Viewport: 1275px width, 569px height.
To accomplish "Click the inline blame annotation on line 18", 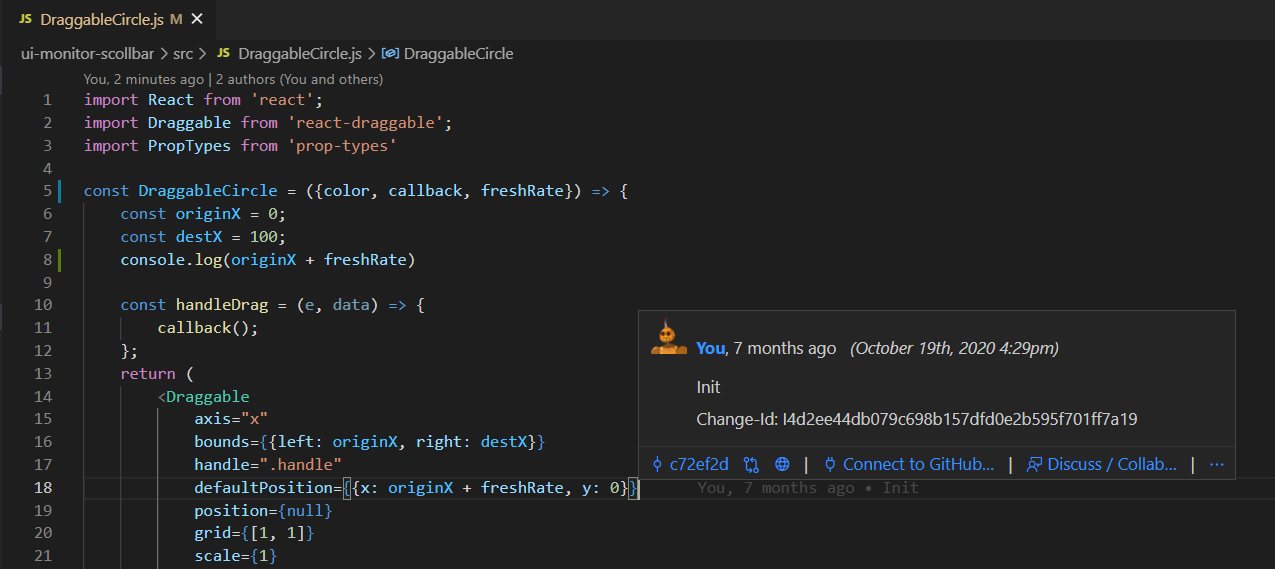I will tap(808, 488).
